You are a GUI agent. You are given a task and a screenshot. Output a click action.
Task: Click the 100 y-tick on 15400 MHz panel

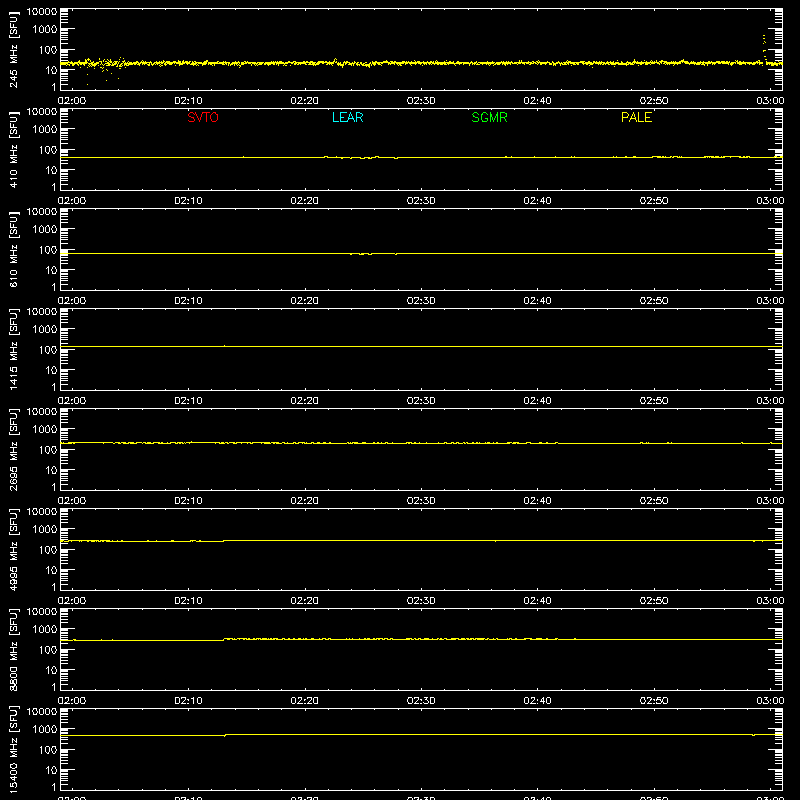(48, 750)
